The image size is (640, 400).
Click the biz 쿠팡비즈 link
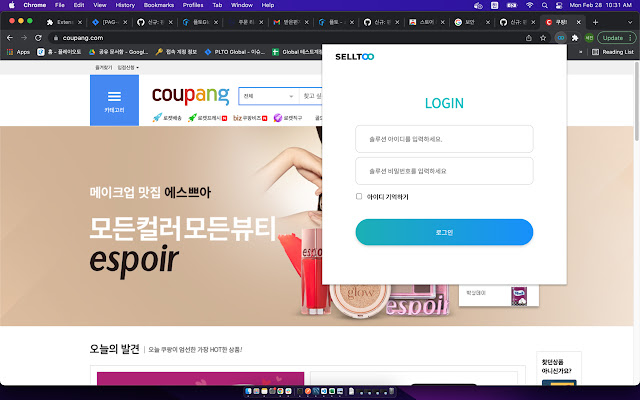pyautogui.click(x=250, y=118)
